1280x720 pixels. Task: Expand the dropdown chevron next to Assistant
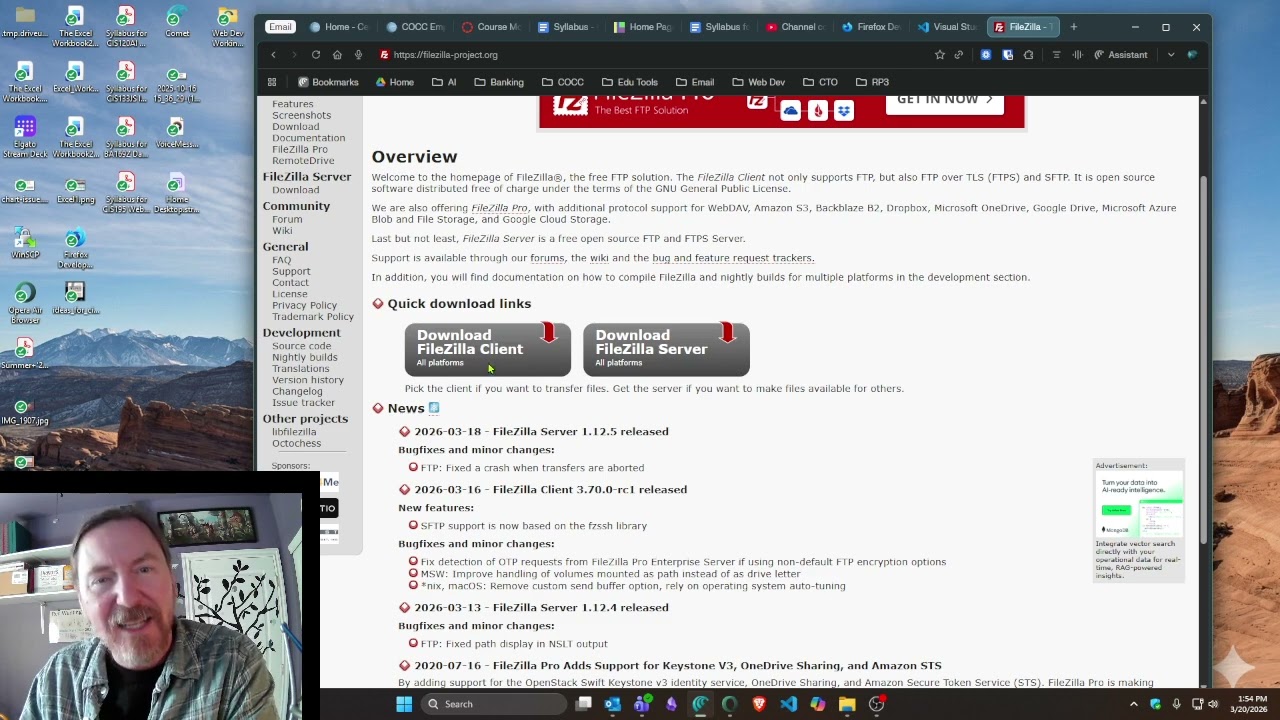click(x=1171, y=55)
